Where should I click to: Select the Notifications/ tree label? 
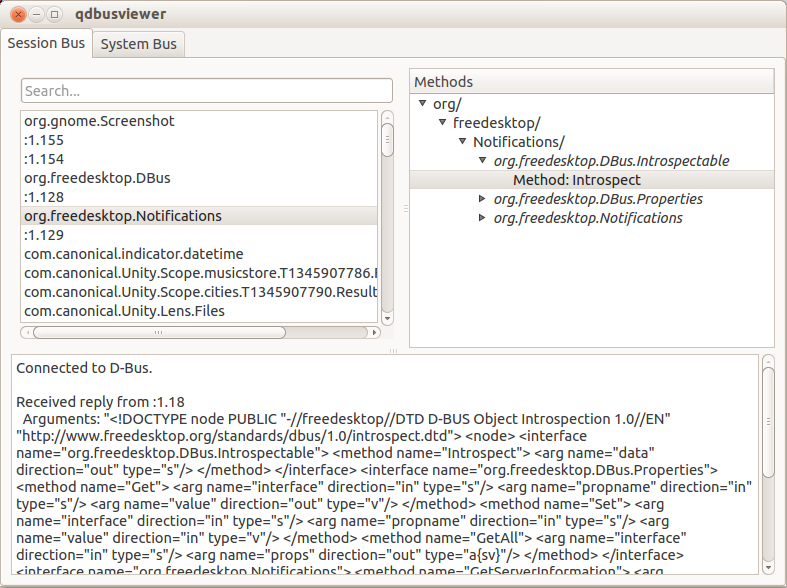pos(518,142)
